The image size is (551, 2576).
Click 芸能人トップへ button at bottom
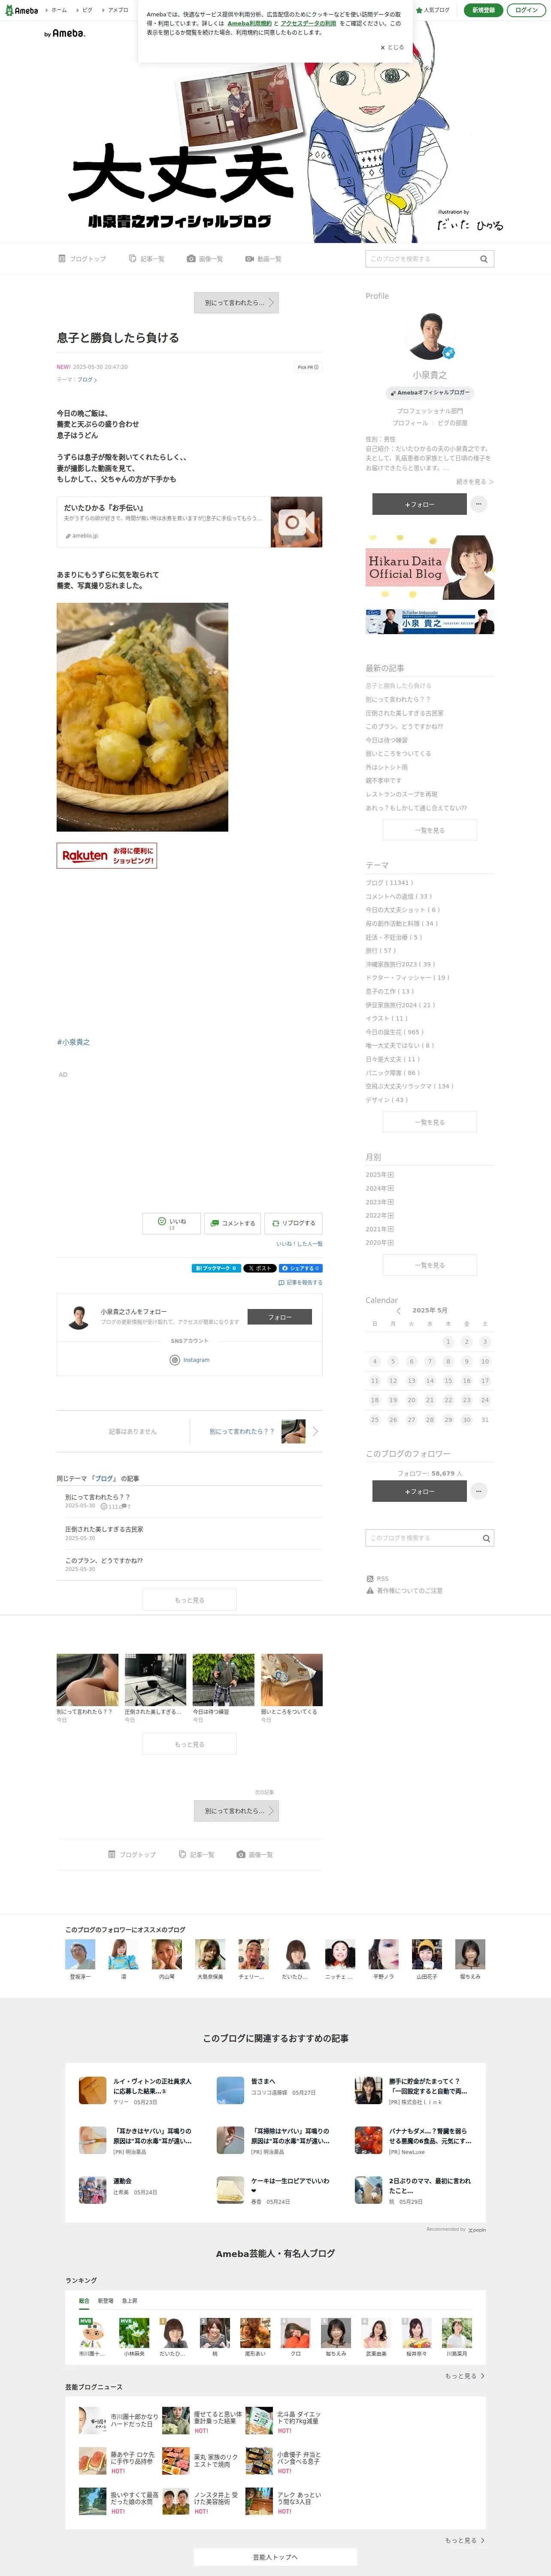pyautogui.click(x=275, y=2557)
